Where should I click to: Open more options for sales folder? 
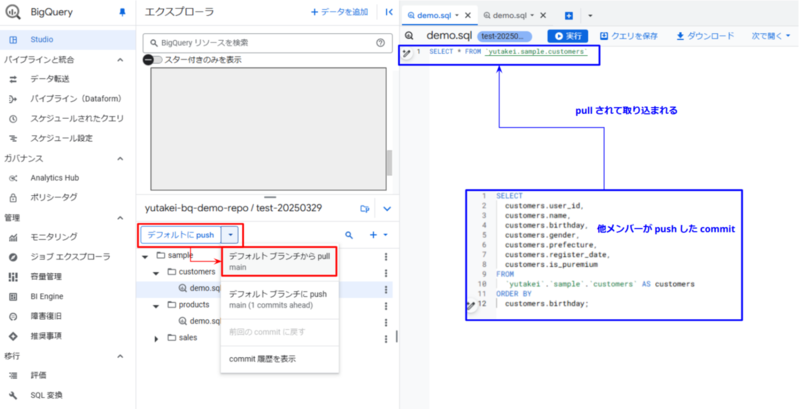[386, 339]
